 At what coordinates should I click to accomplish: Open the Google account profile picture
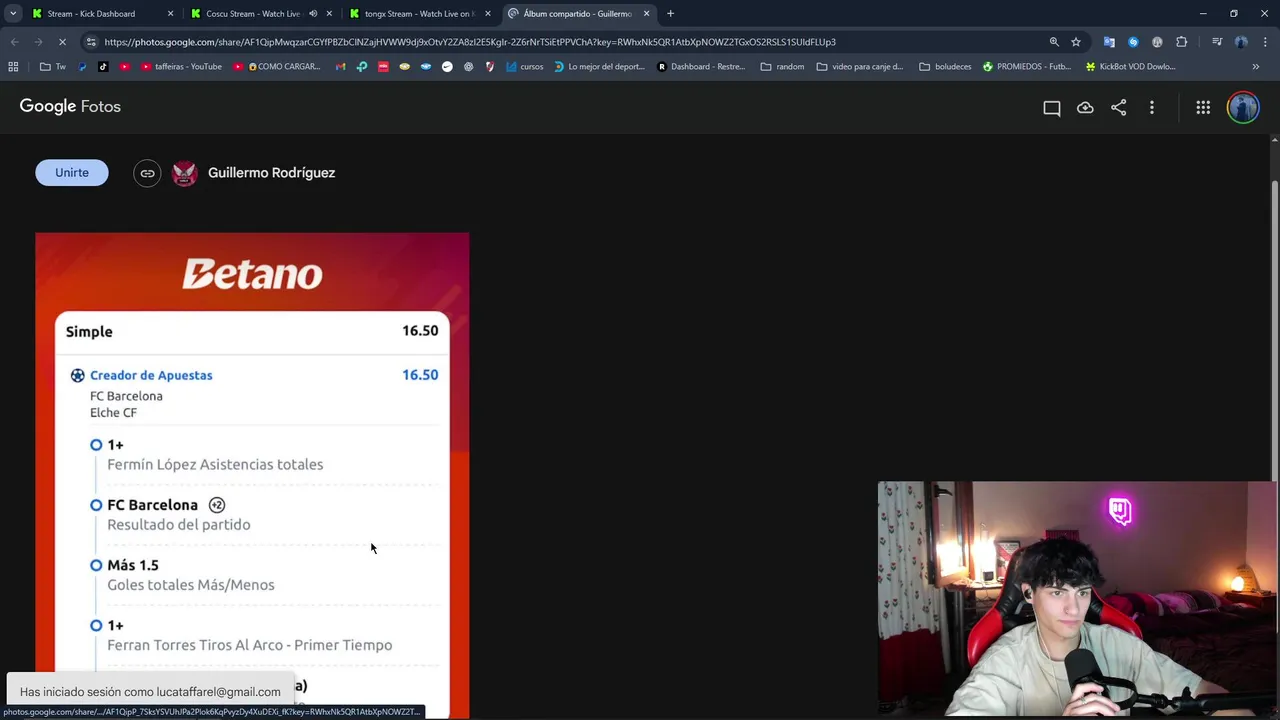click(1243, 108)
